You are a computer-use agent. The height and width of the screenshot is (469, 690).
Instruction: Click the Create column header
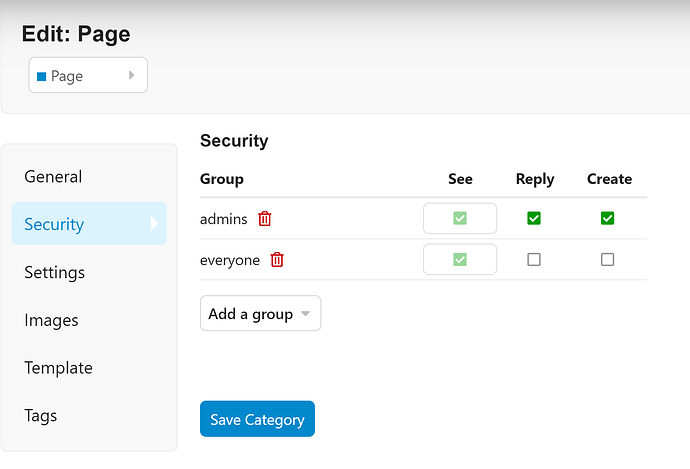(x=609, y=179)
